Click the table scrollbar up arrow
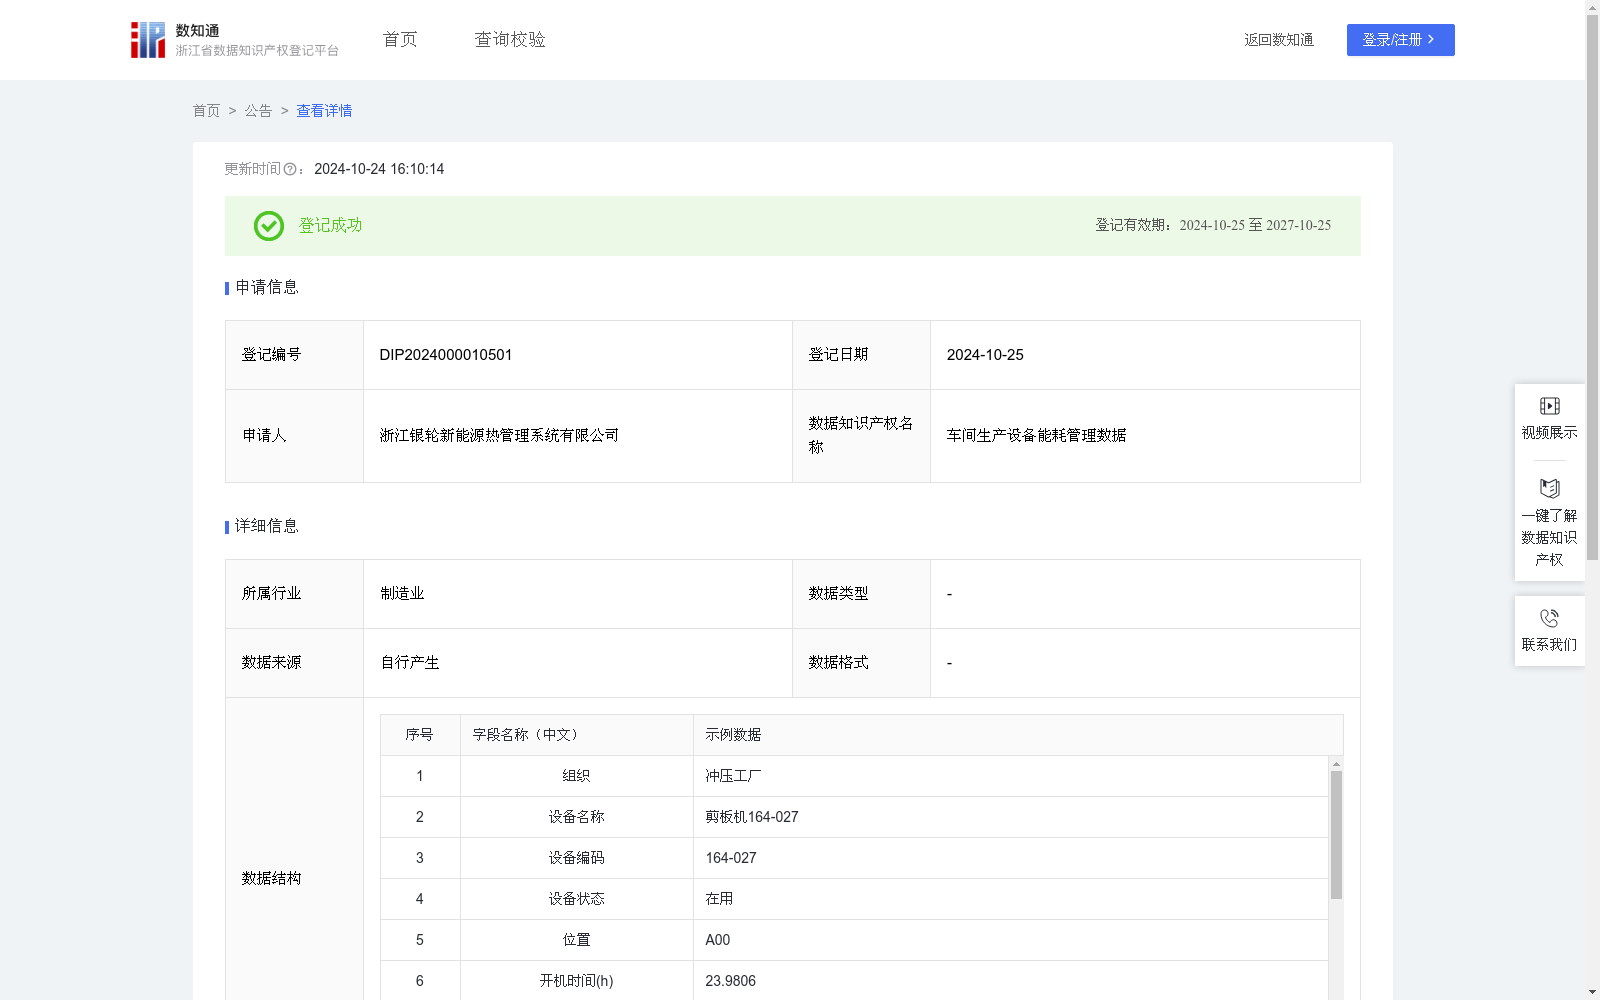 [x=1335, y=763]
